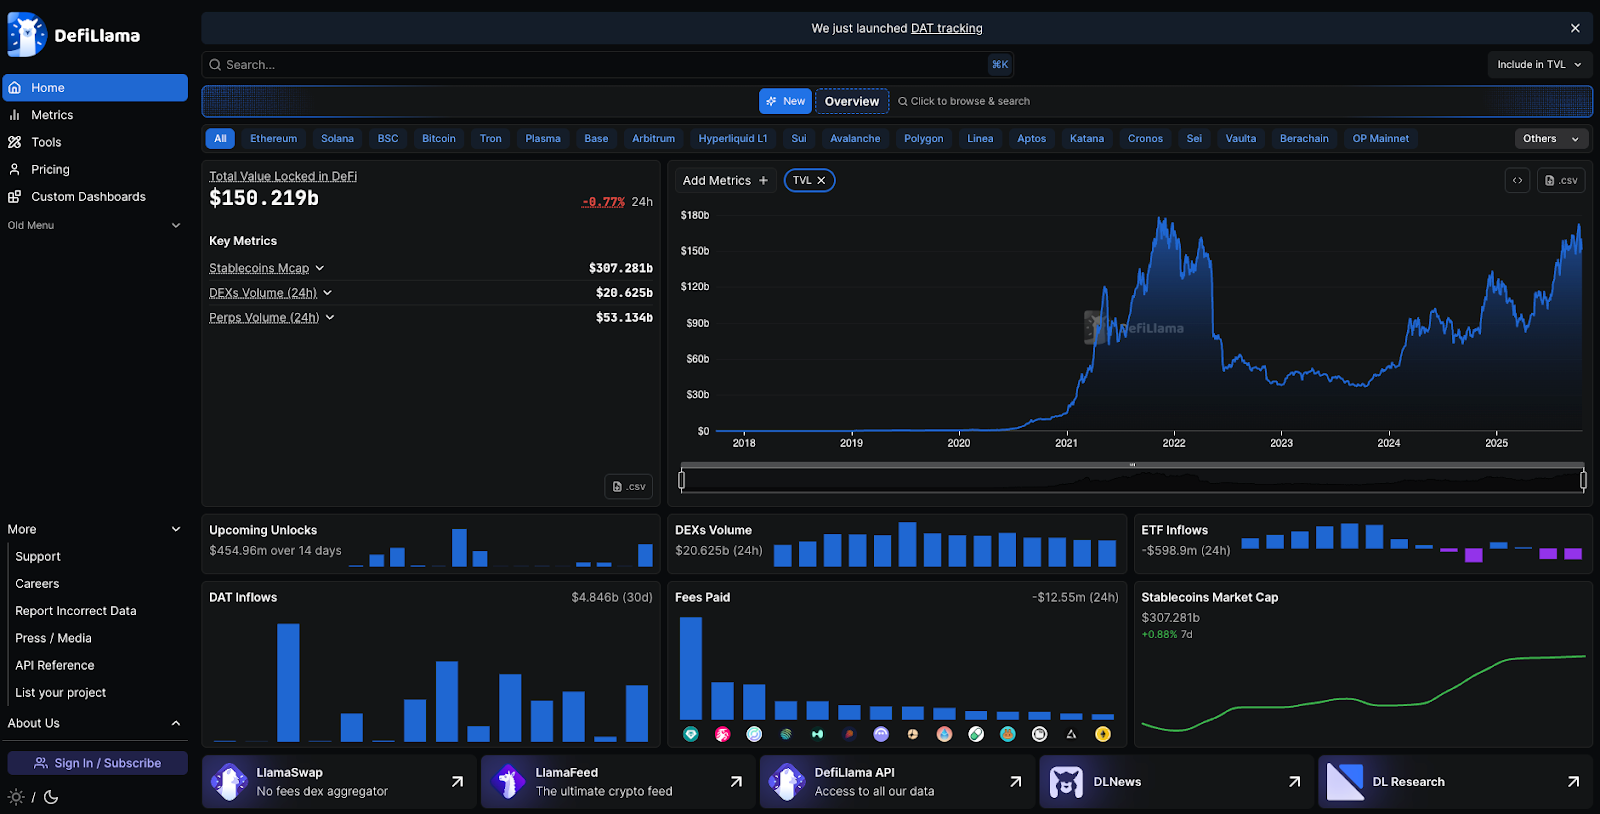This screenshot has width=1600, height=814.
Task: Open LlamaSwap arrow icon link
Action: [457, 782]
